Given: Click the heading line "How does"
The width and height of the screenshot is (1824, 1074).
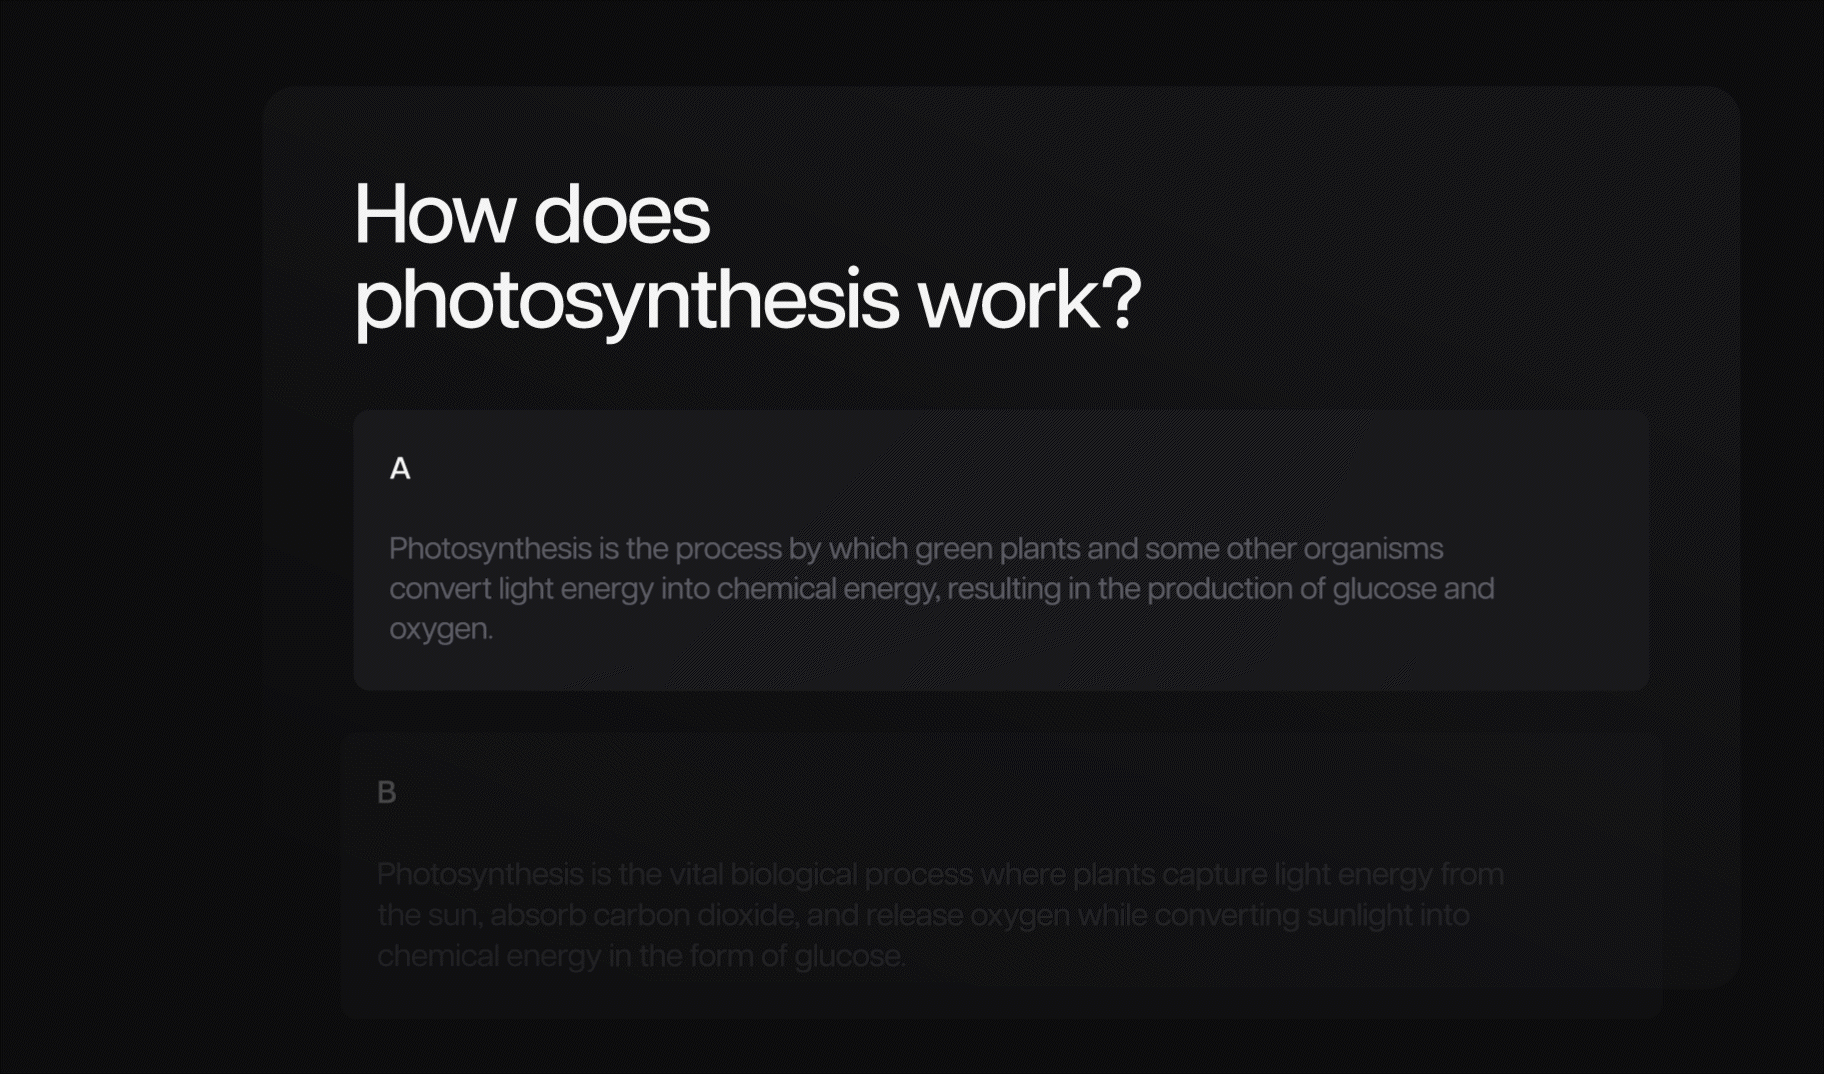Looking at the screenshot, I should [x=532, y=215].
